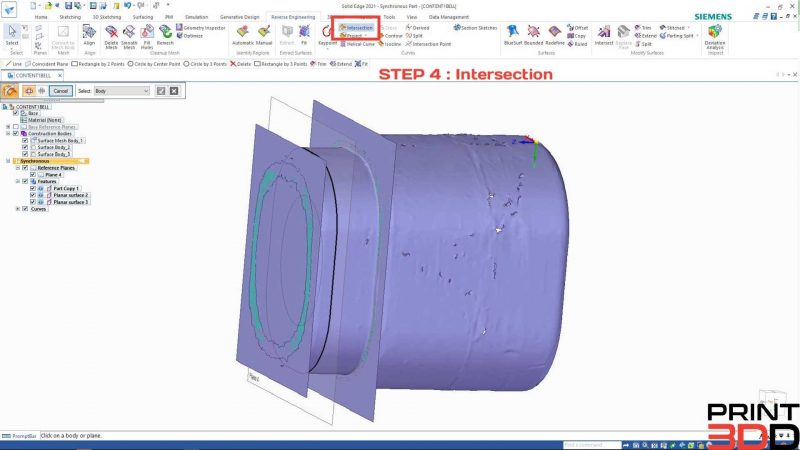Screen dimensions: 800x450
Task: Open the Sketching ribbon tab
Action: coord(70,17)
